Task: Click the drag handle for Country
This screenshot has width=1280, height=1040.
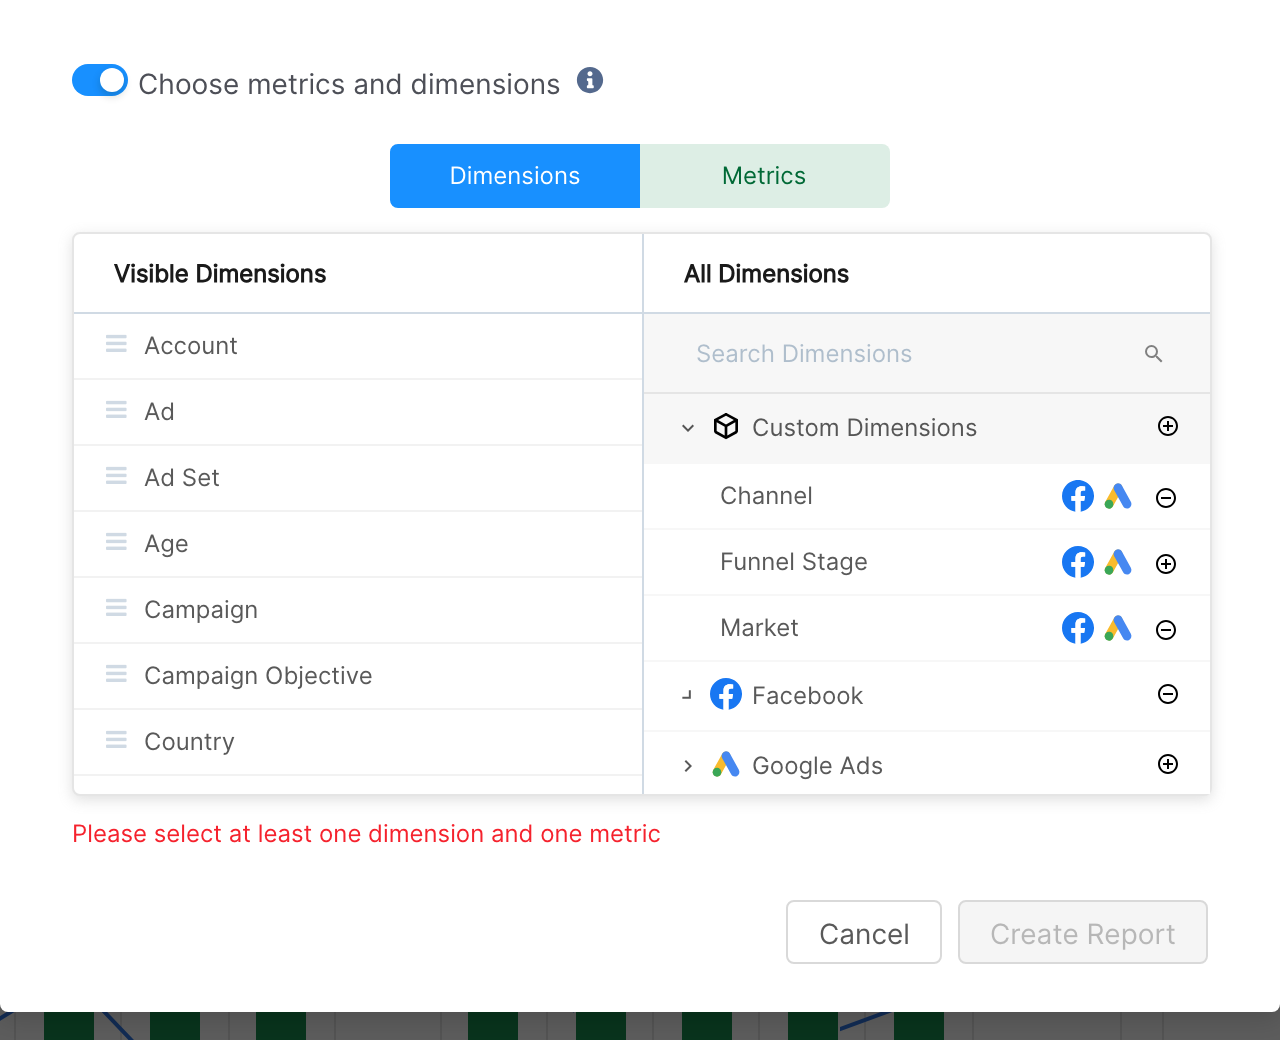Action: (x=116, y=740)
